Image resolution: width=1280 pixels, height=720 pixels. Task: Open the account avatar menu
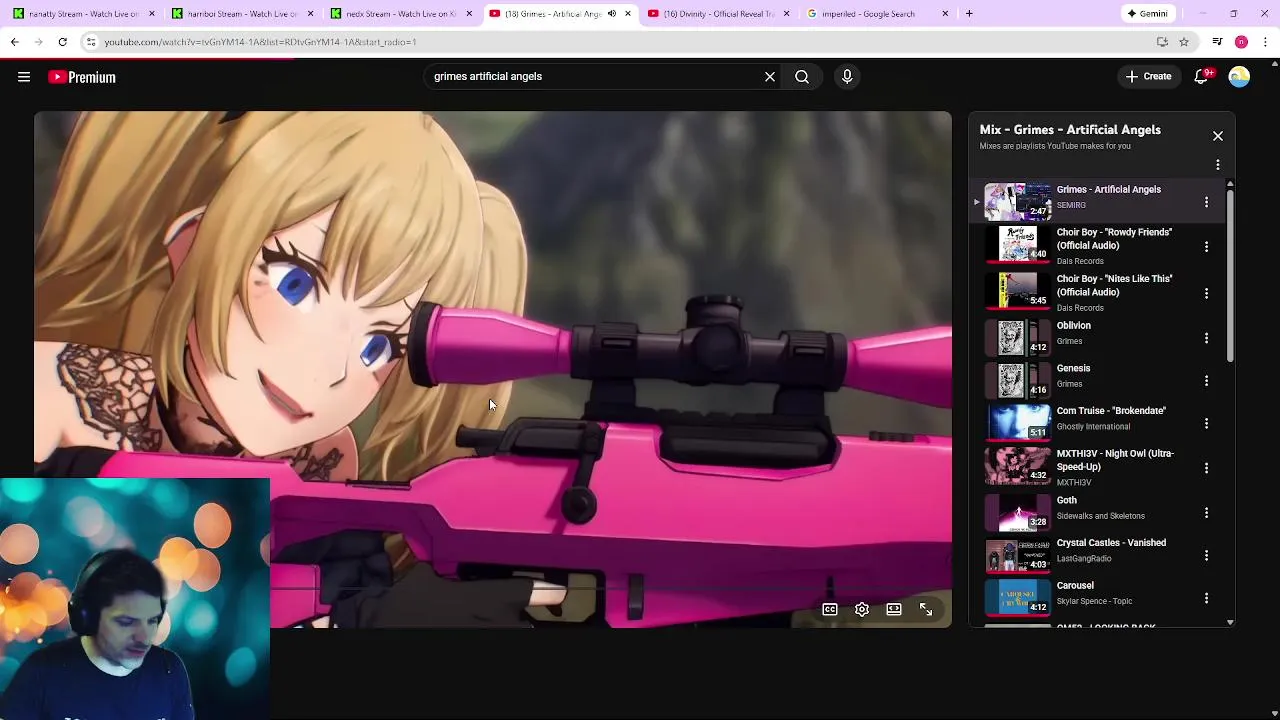(1239, 77)
